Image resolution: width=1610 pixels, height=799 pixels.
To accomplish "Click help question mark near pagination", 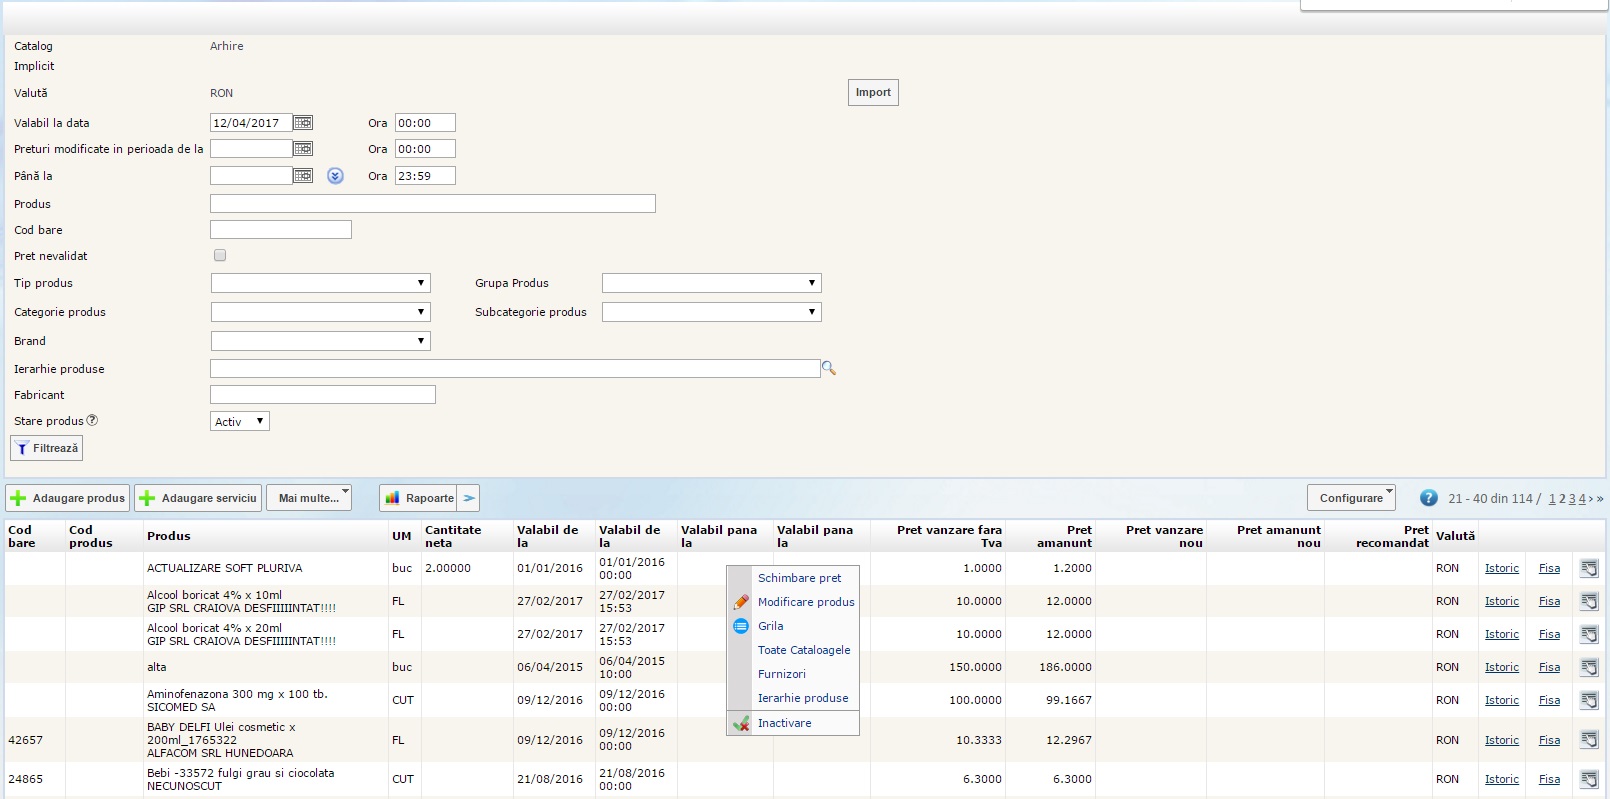I will (x=1428, y=498).
